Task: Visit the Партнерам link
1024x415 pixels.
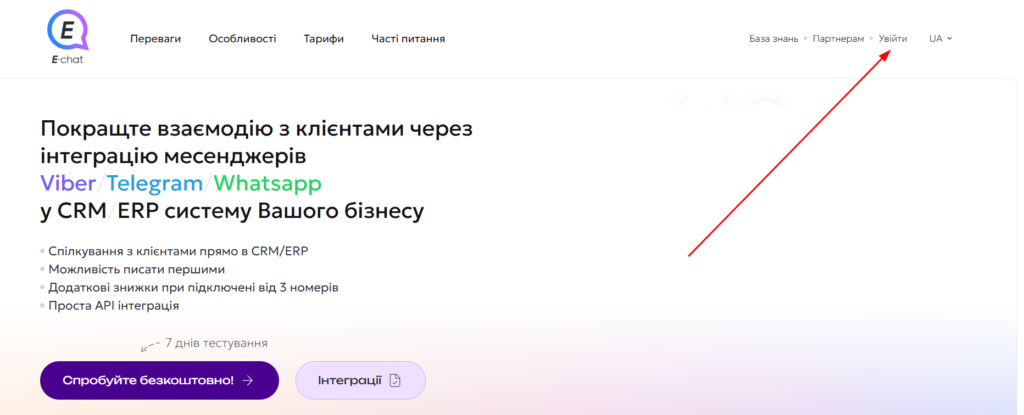Action: [838, 39]
